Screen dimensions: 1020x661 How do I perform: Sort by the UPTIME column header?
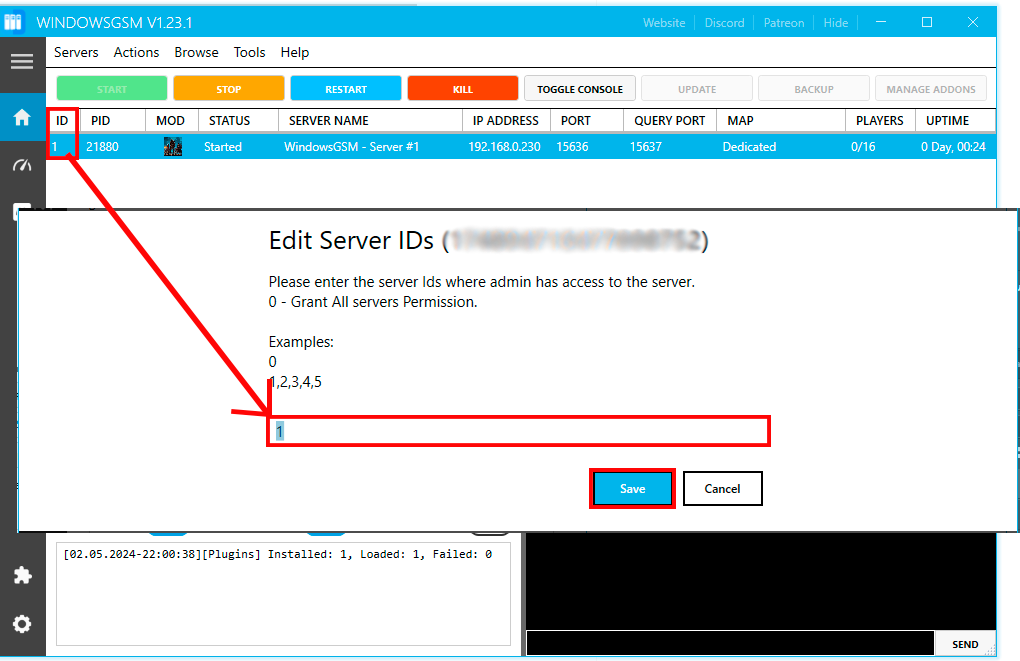956,120
